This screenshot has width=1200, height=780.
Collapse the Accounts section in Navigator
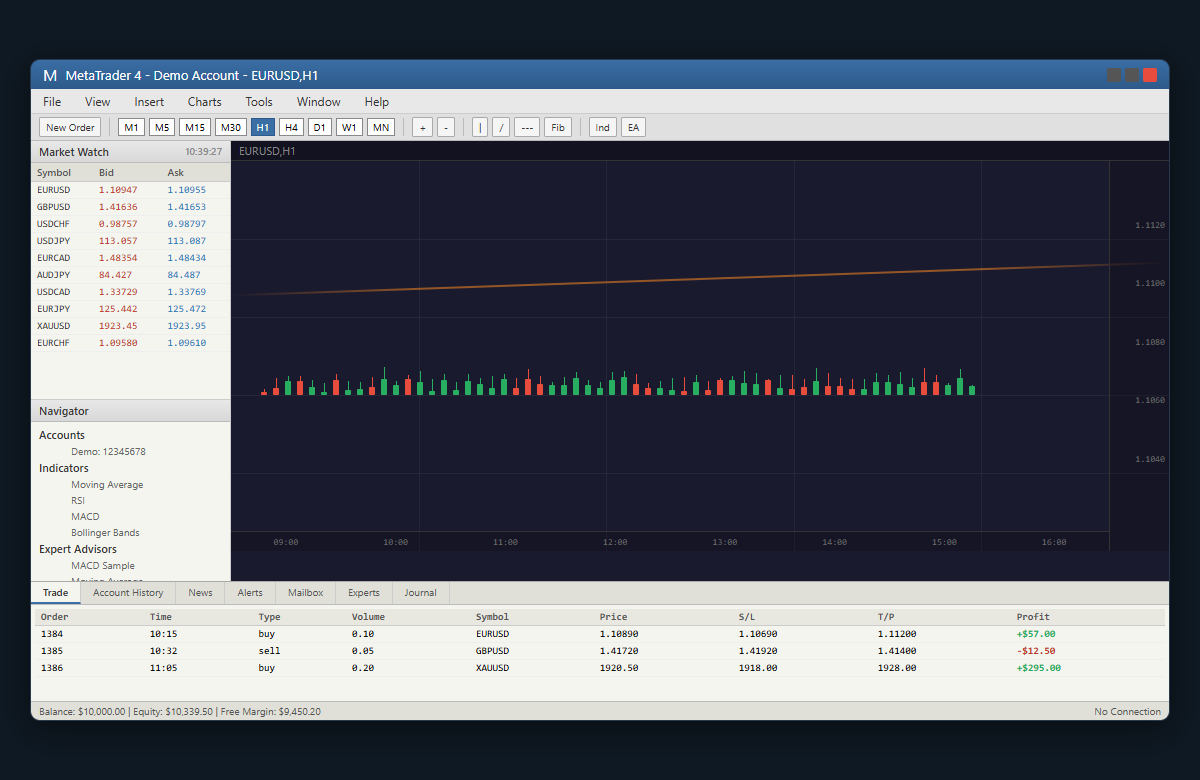coord(61,435)
